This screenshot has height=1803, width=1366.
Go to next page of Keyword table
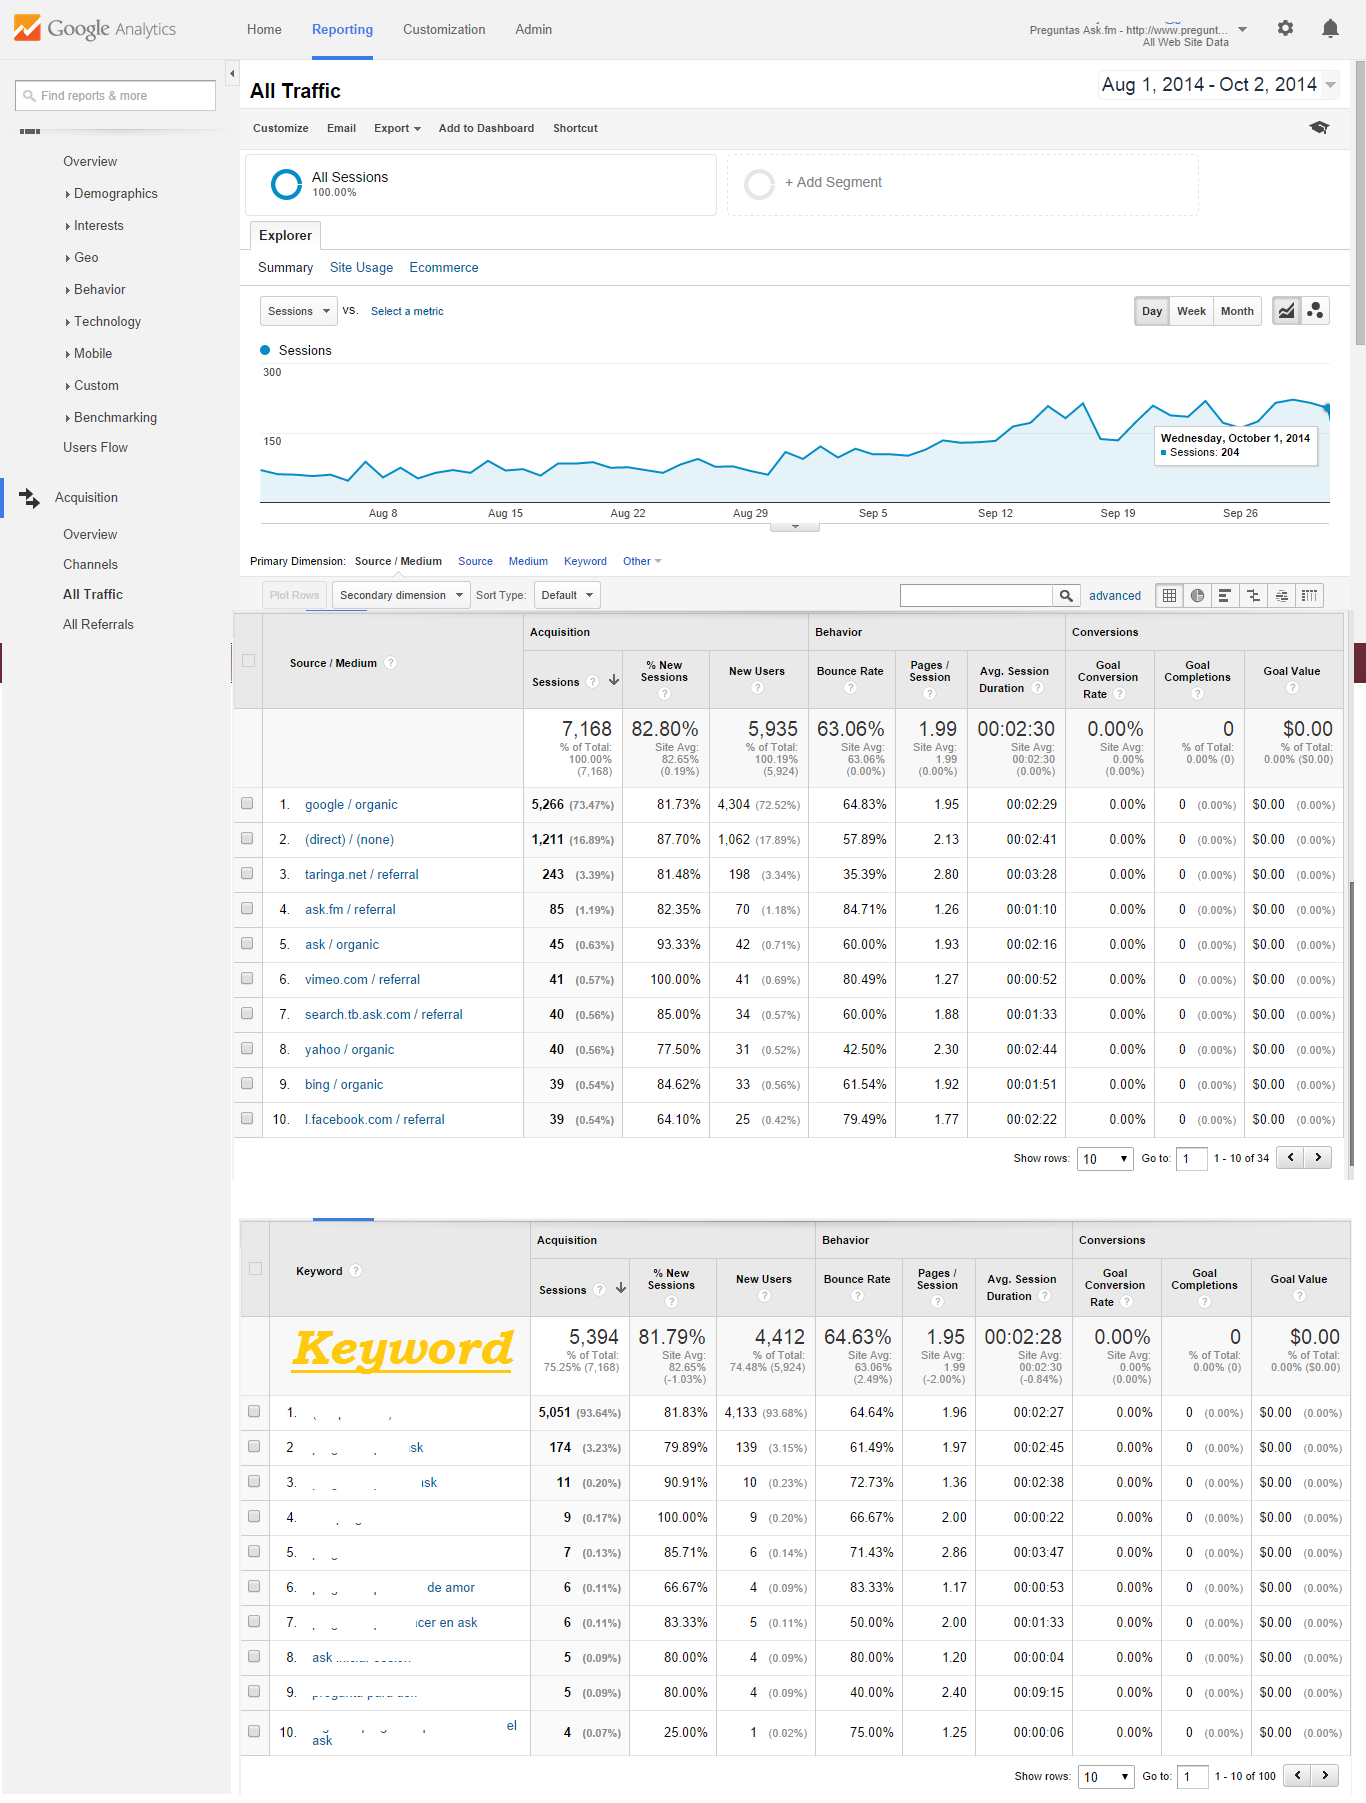pos(1325,1775)
